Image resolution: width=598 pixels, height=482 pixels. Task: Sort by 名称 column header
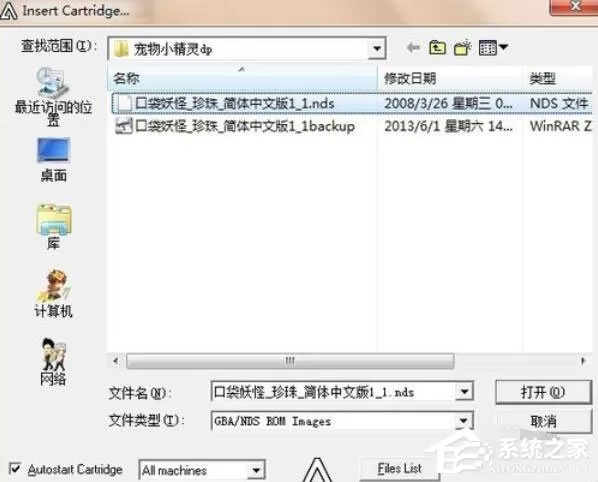tap(243, 78)
